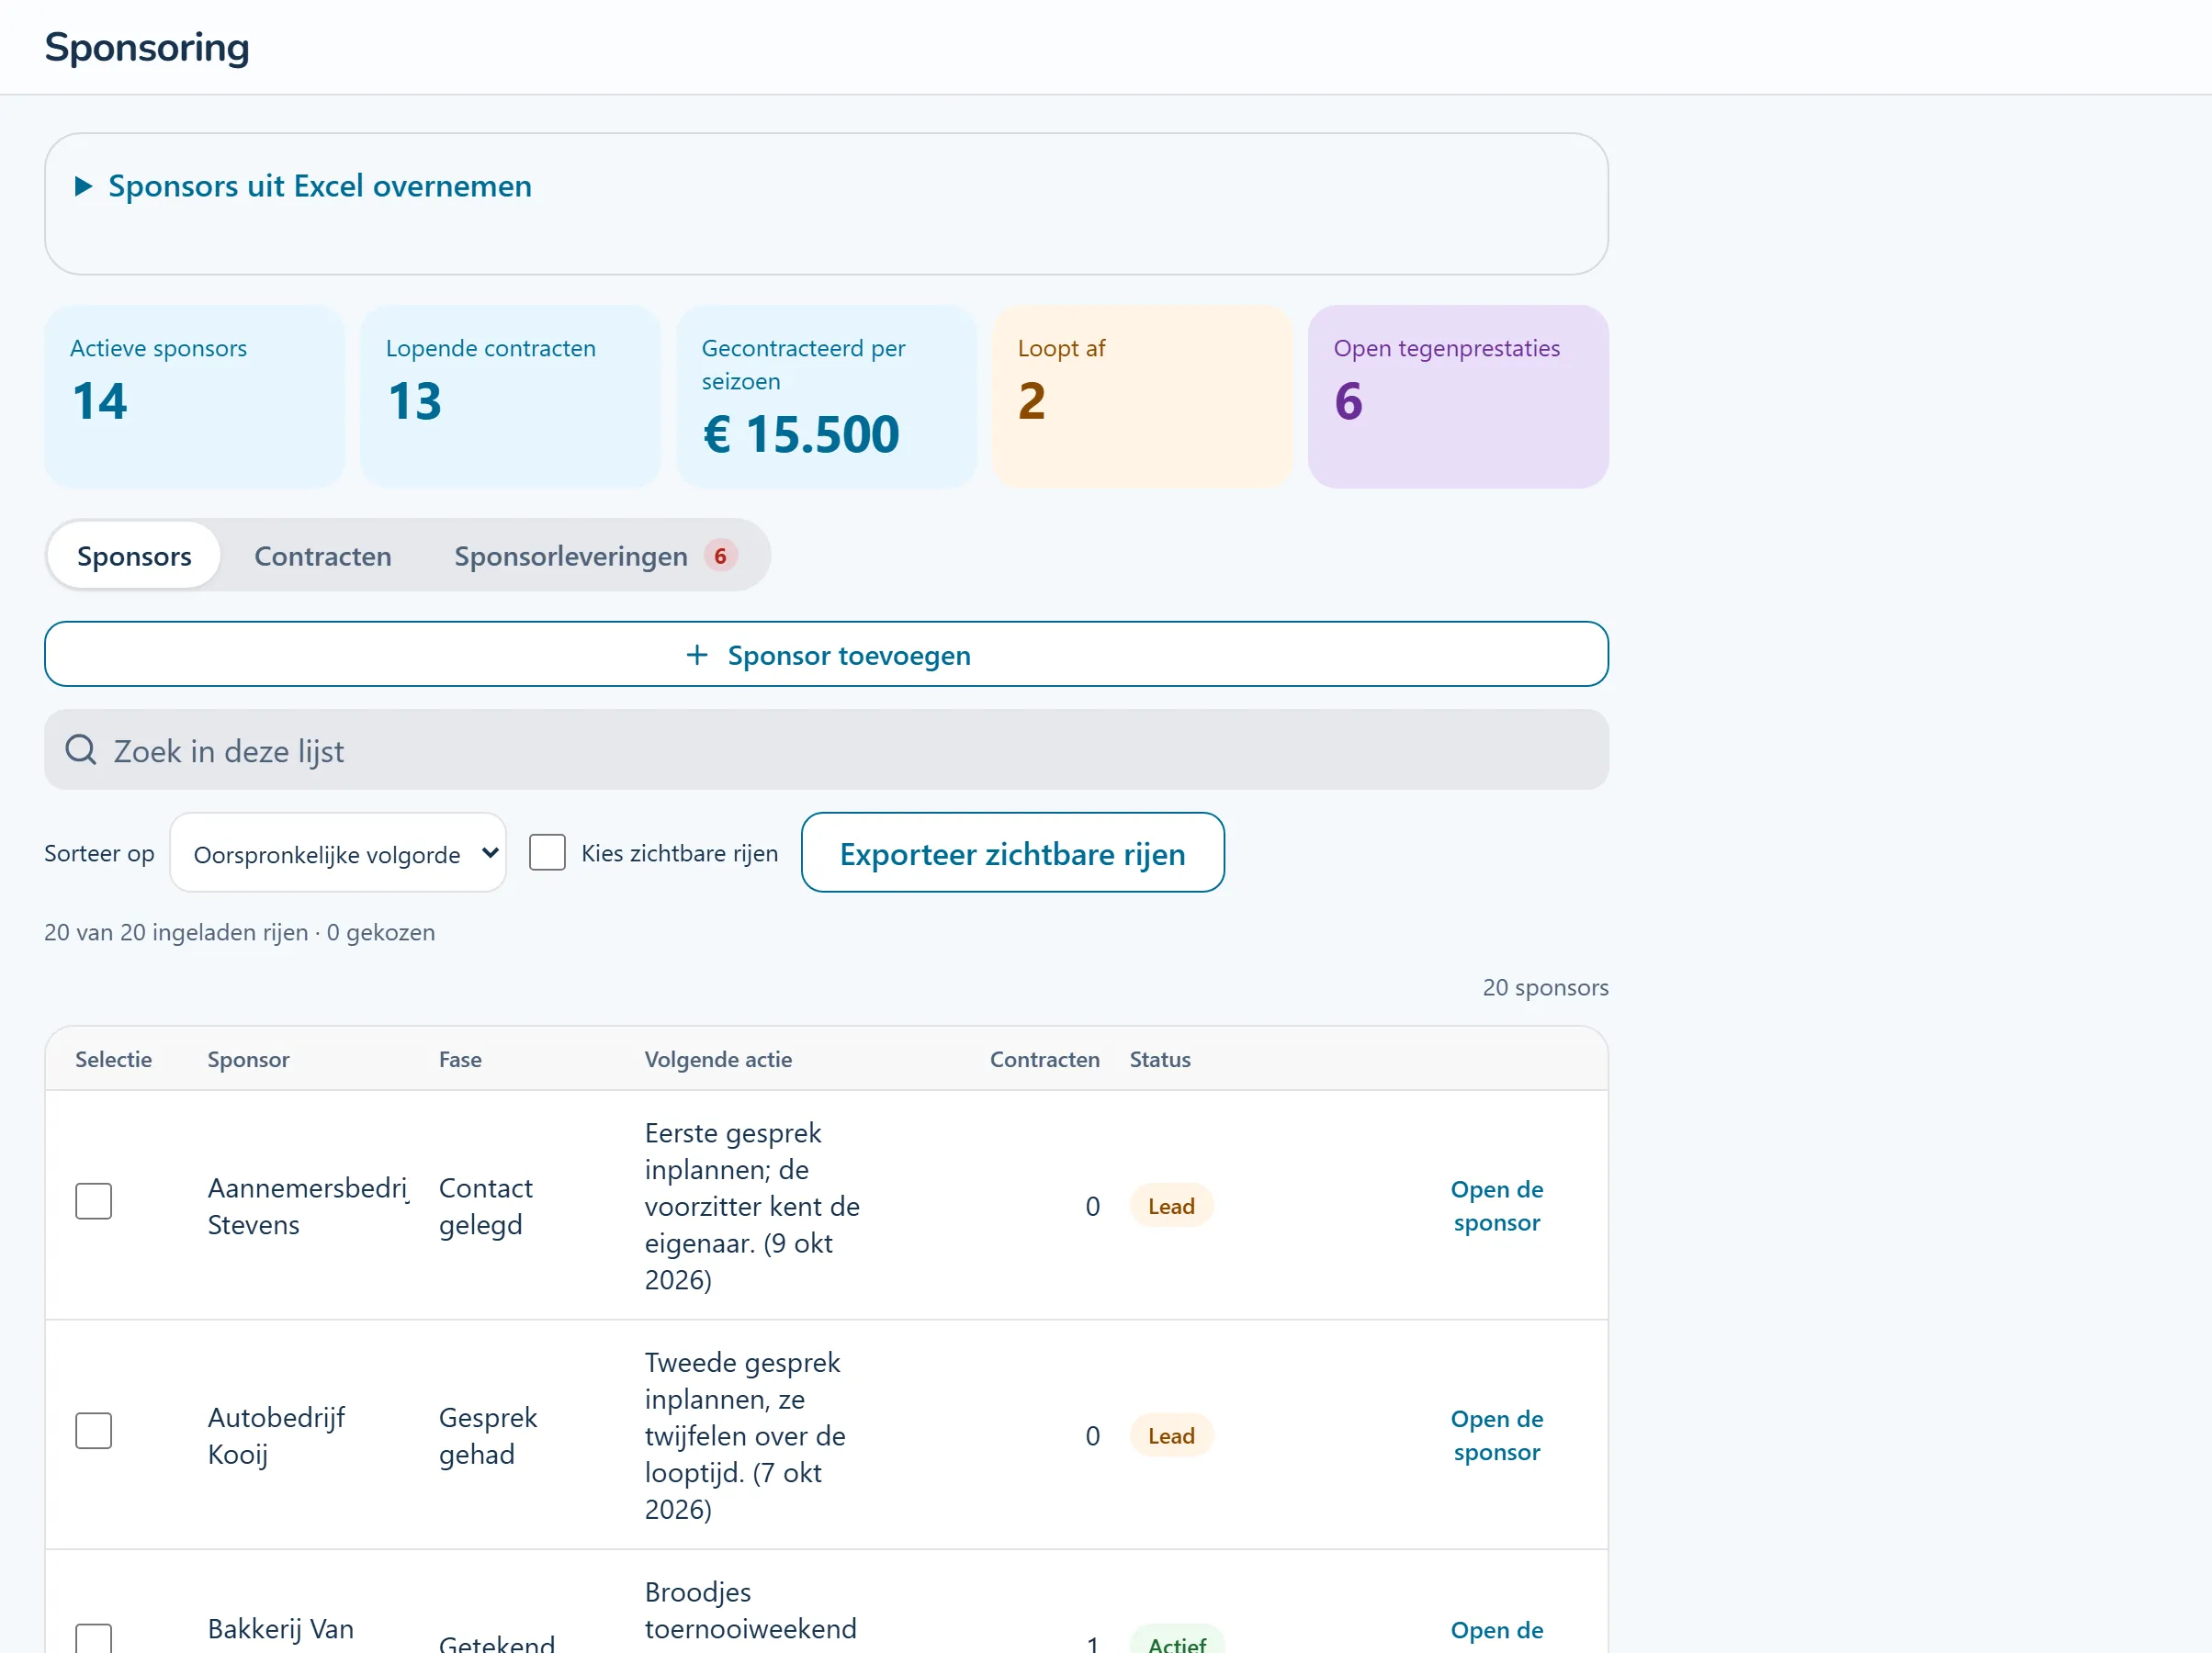Image resolution: width=2212 pixels, height=1653 pixels.
Task: Open the sponsor for Autobedrijf Kooij
Action: tap(1496, 1436)
